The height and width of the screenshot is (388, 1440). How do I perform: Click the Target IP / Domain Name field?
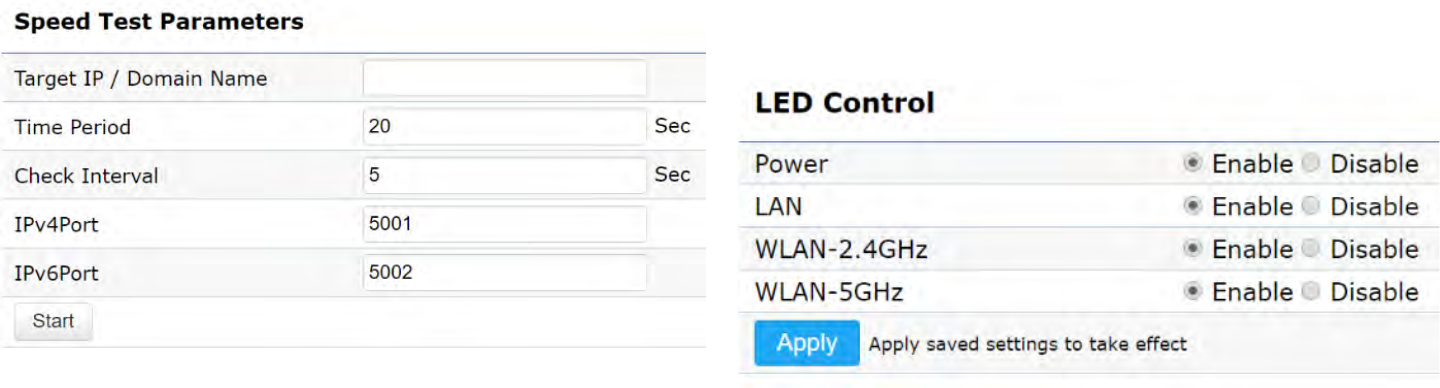505,78
